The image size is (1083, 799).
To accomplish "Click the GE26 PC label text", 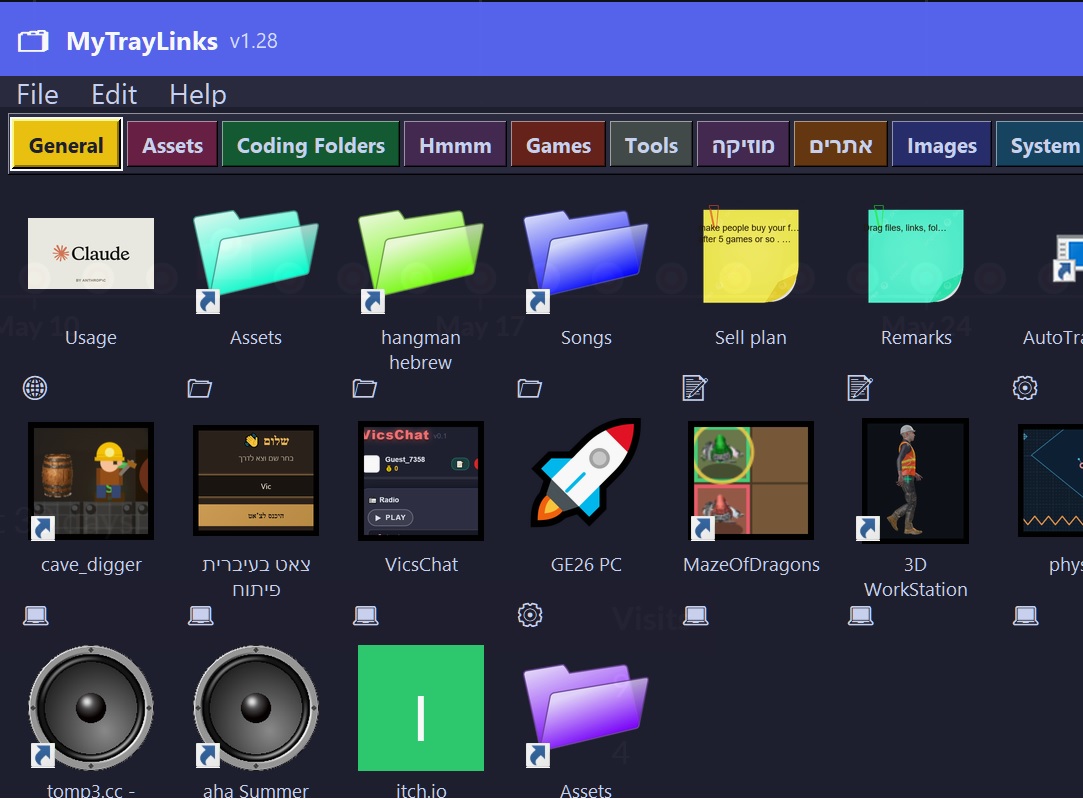I will [586, 565].
